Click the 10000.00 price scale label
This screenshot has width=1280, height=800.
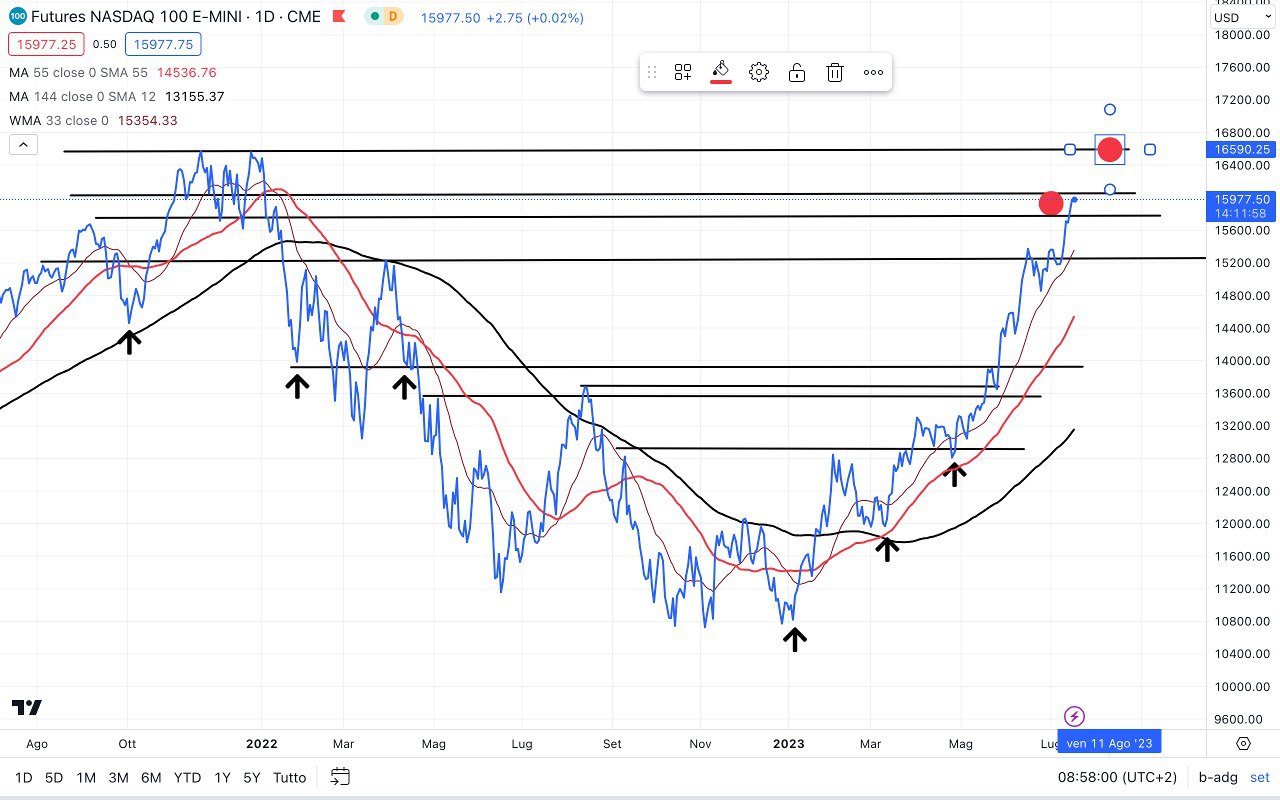pos(1242,687)
